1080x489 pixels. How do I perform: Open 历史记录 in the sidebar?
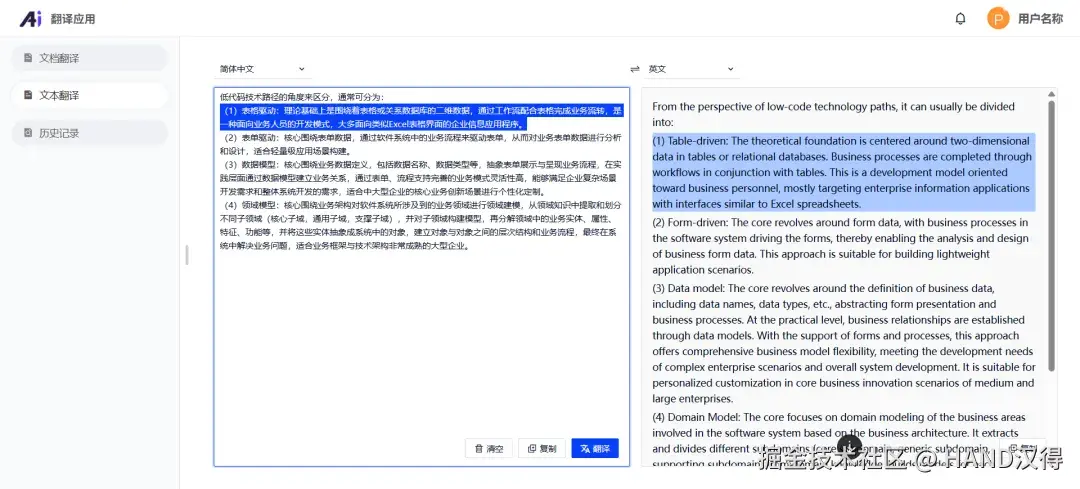[90, 133]
